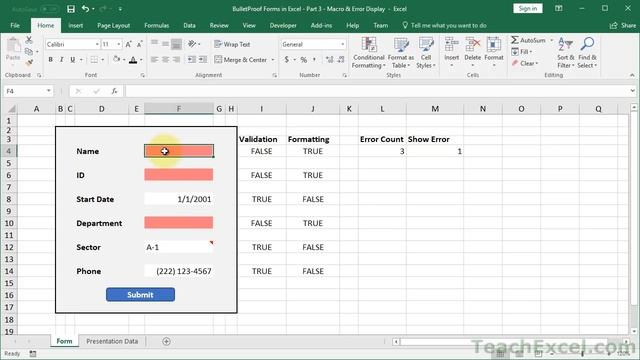Screen dimensions: 640x360
Task: Click the Fill Color paint bucket icon
Action: pos(117,60)
